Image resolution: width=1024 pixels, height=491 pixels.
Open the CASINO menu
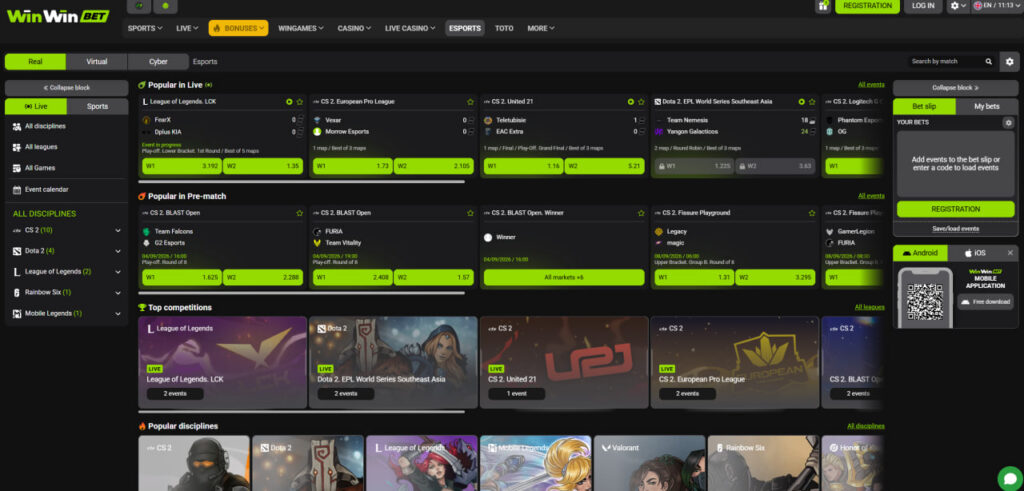(x=354, y=28)
